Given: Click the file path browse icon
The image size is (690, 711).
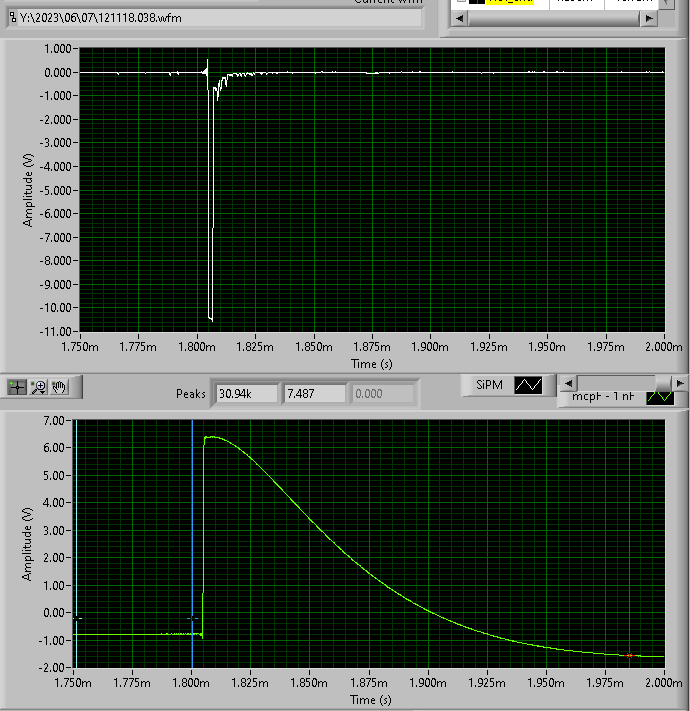Looking at the screenshot, I should coord(13,18).
